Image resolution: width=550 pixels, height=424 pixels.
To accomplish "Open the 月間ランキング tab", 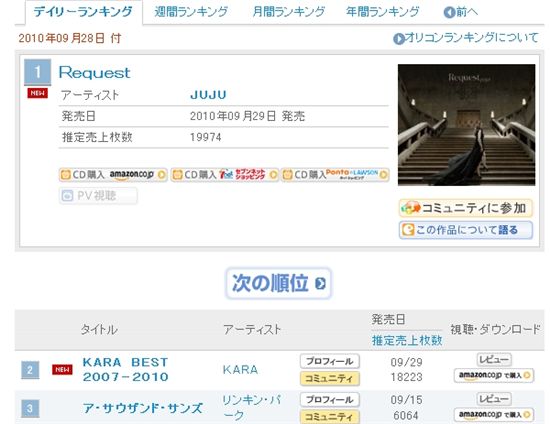I will pyautogui.click(x=289, y=12).
